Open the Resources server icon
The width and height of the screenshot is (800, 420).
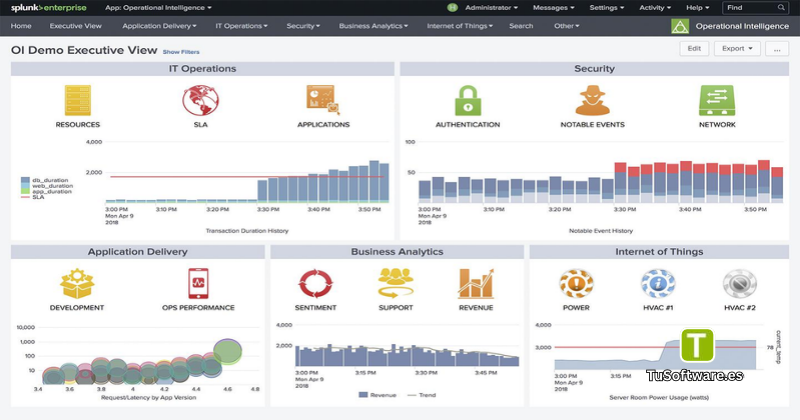coord(78,100)
